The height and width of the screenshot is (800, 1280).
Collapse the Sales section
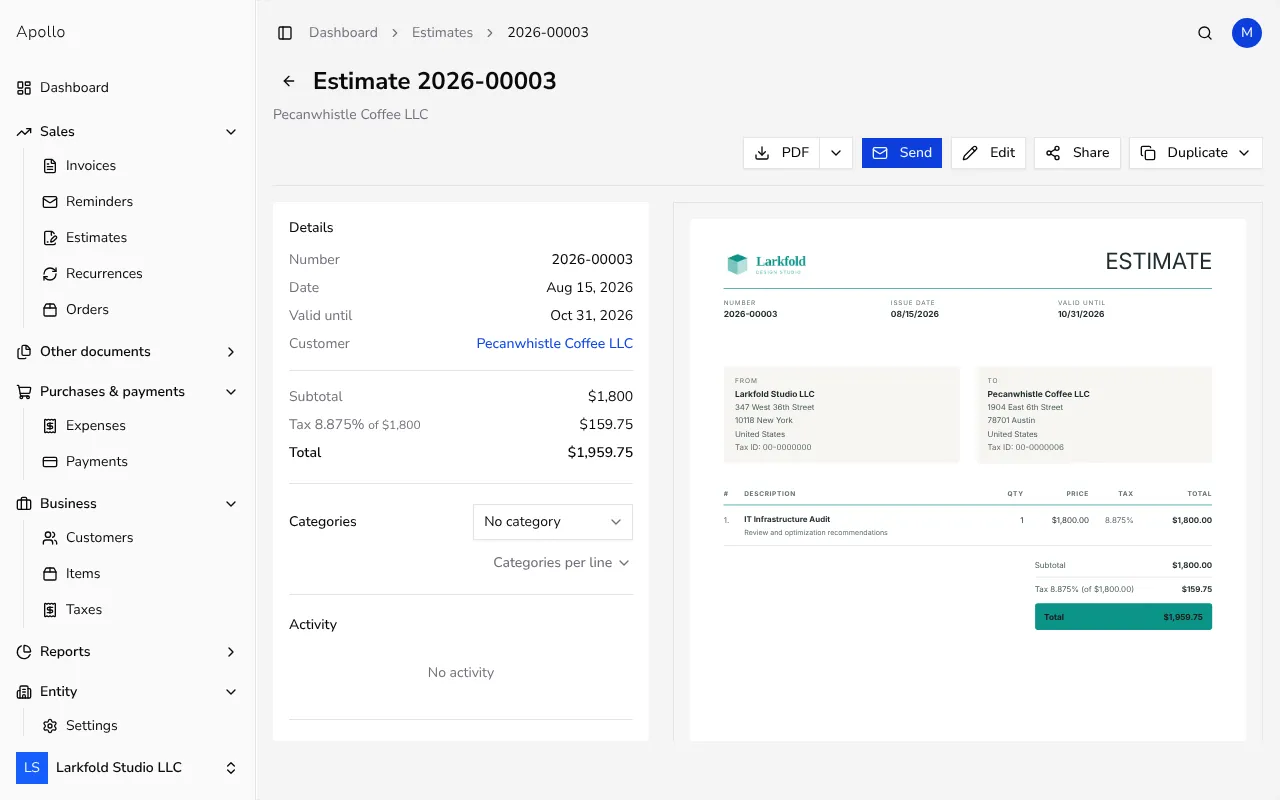[x=127, y=132]
